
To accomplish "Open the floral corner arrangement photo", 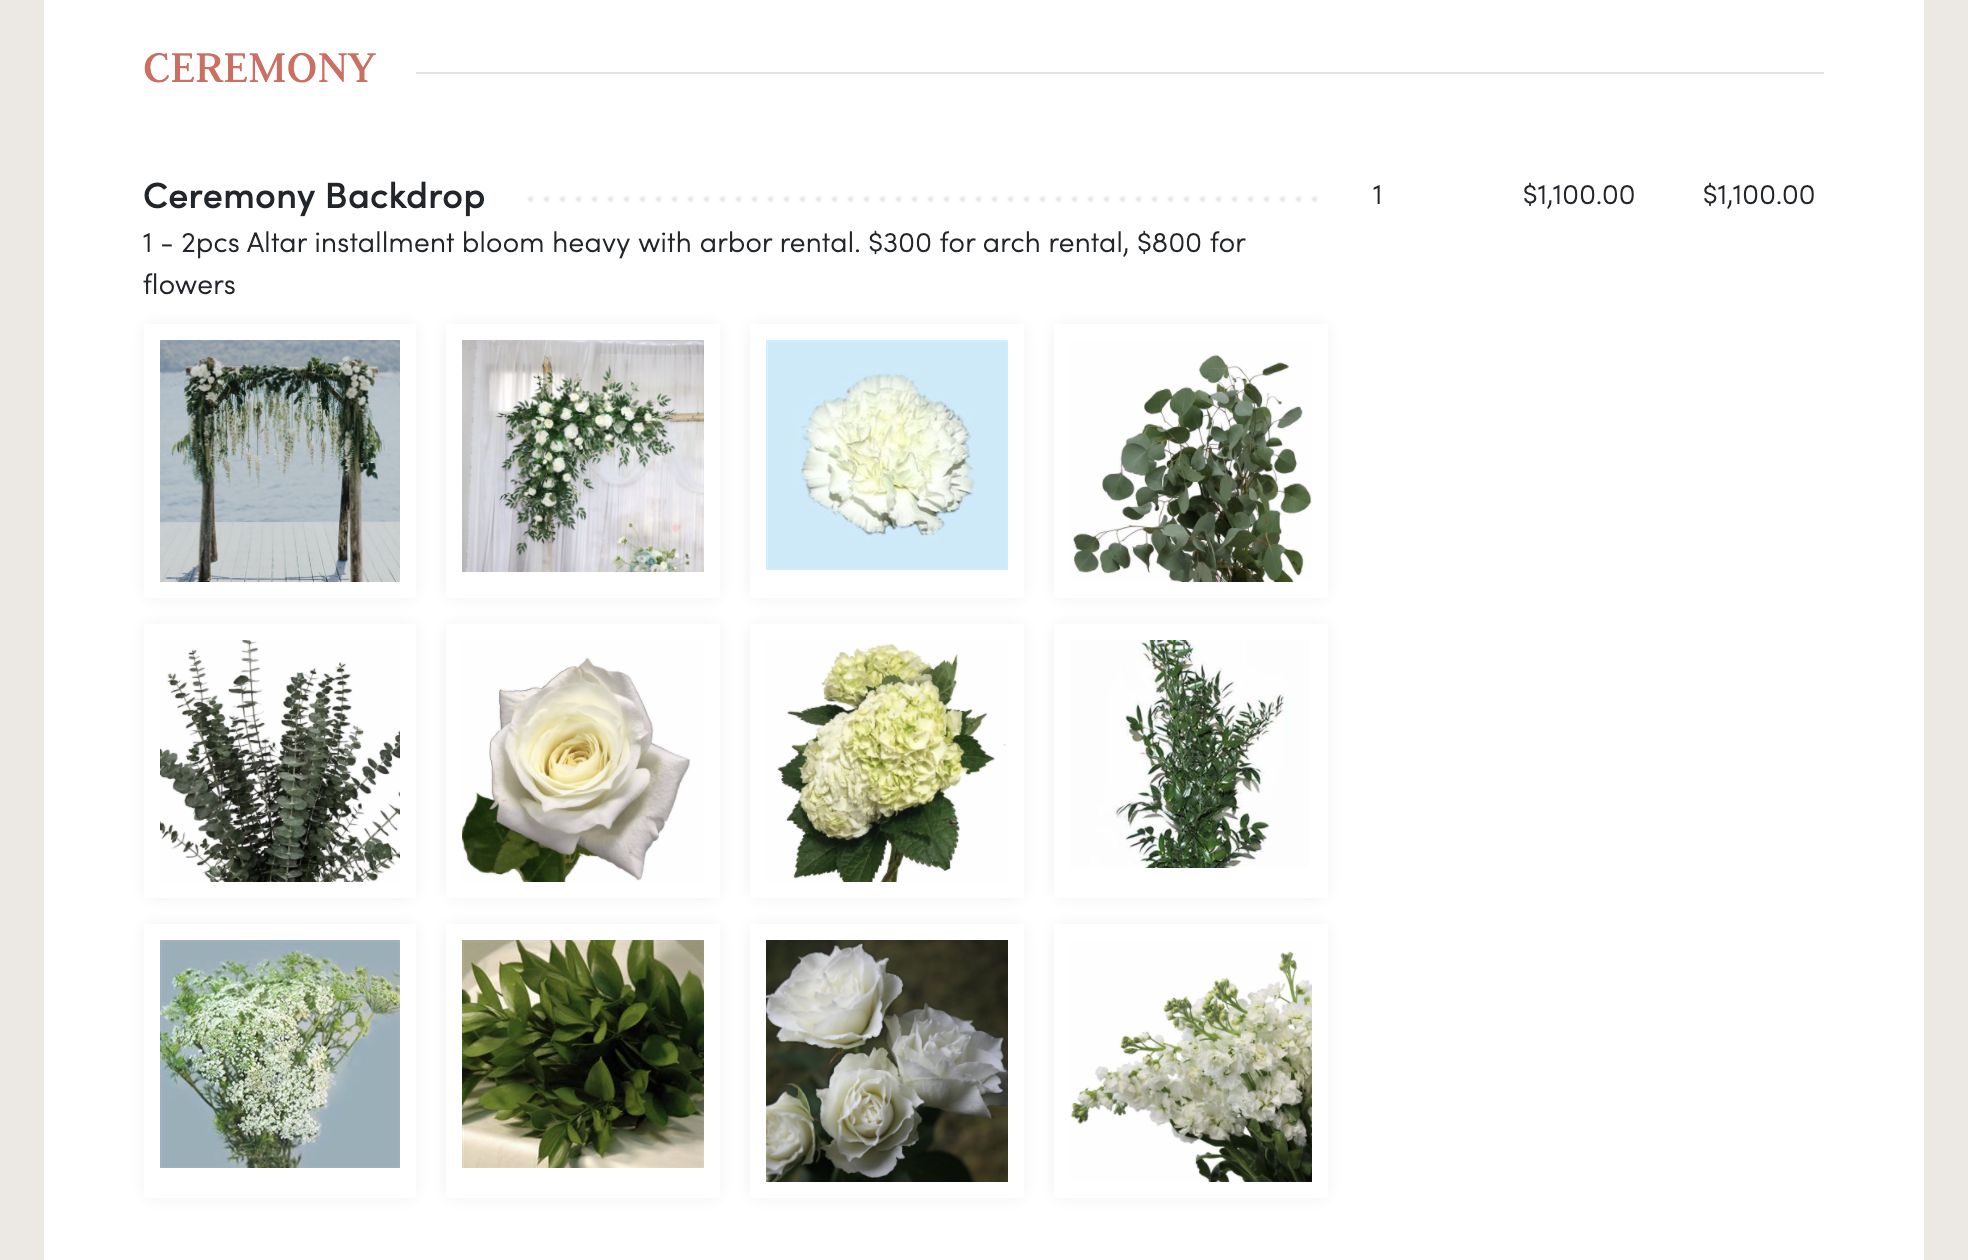I will [x=583, y=456].
